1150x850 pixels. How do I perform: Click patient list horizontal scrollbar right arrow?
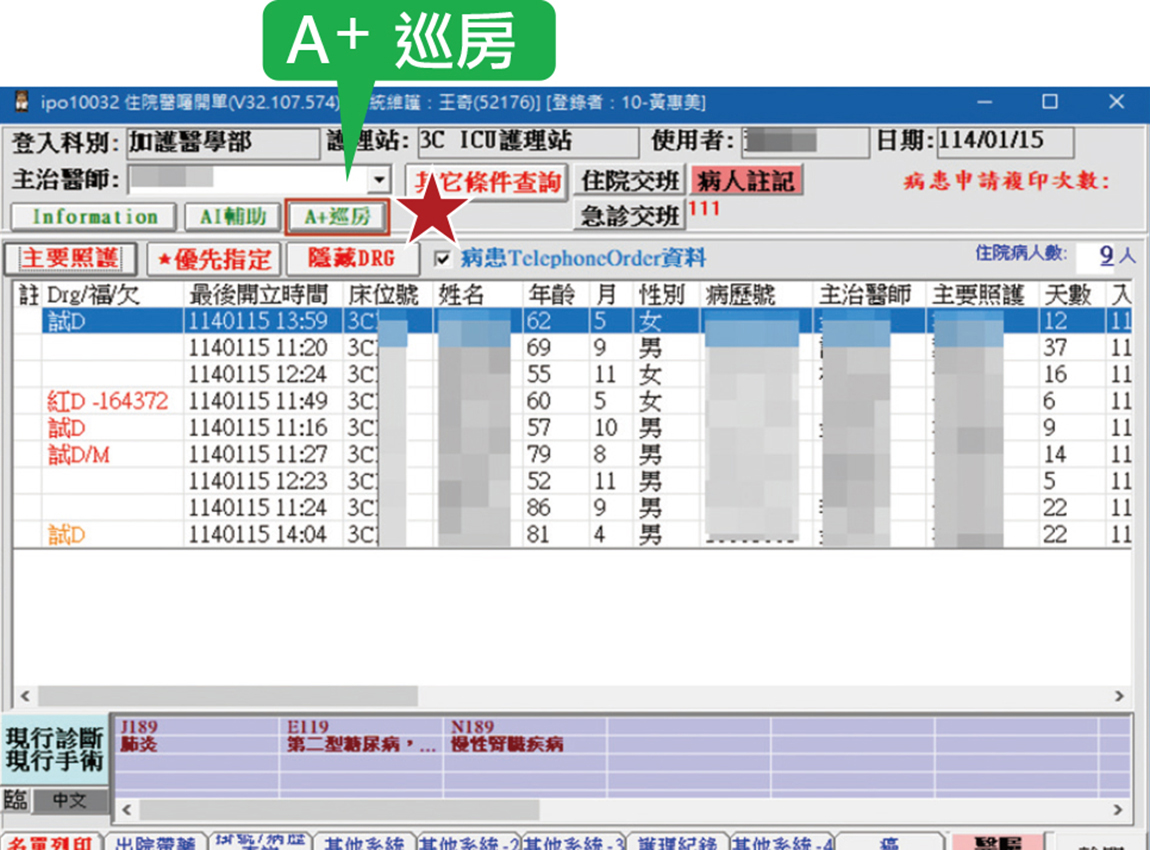(x=1120, y=696)
